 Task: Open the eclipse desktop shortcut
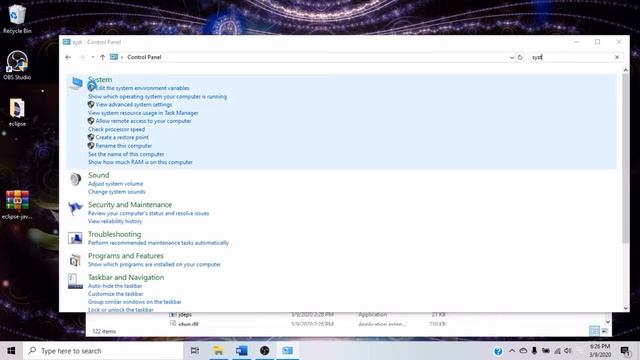17,112
